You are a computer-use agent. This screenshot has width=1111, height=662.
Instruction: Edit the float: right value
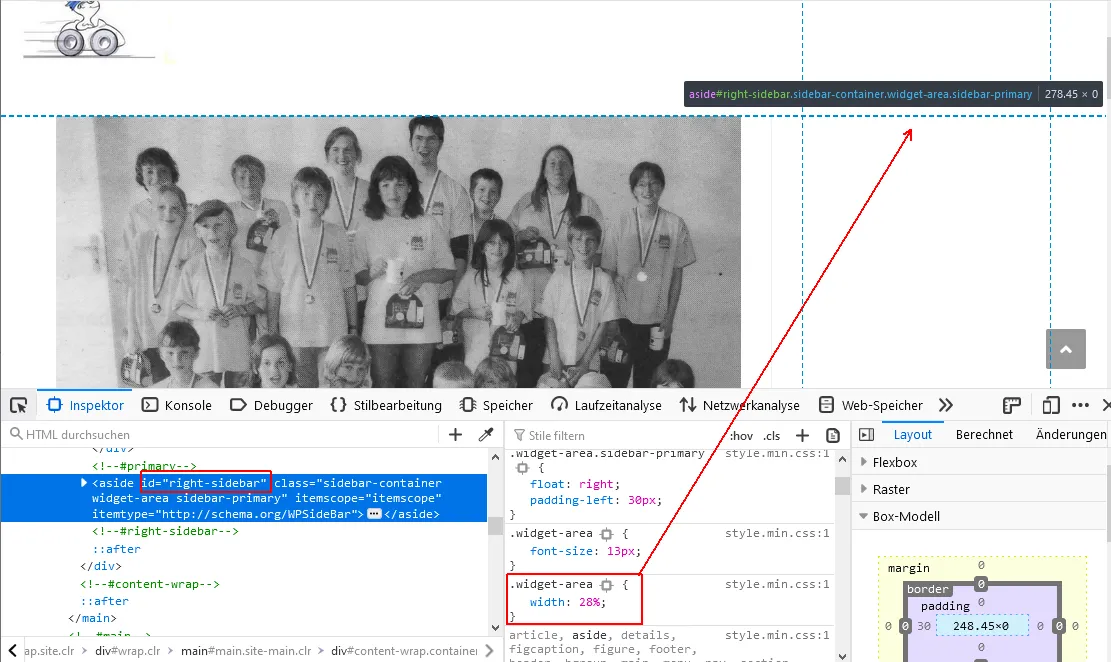click(596, 484)
